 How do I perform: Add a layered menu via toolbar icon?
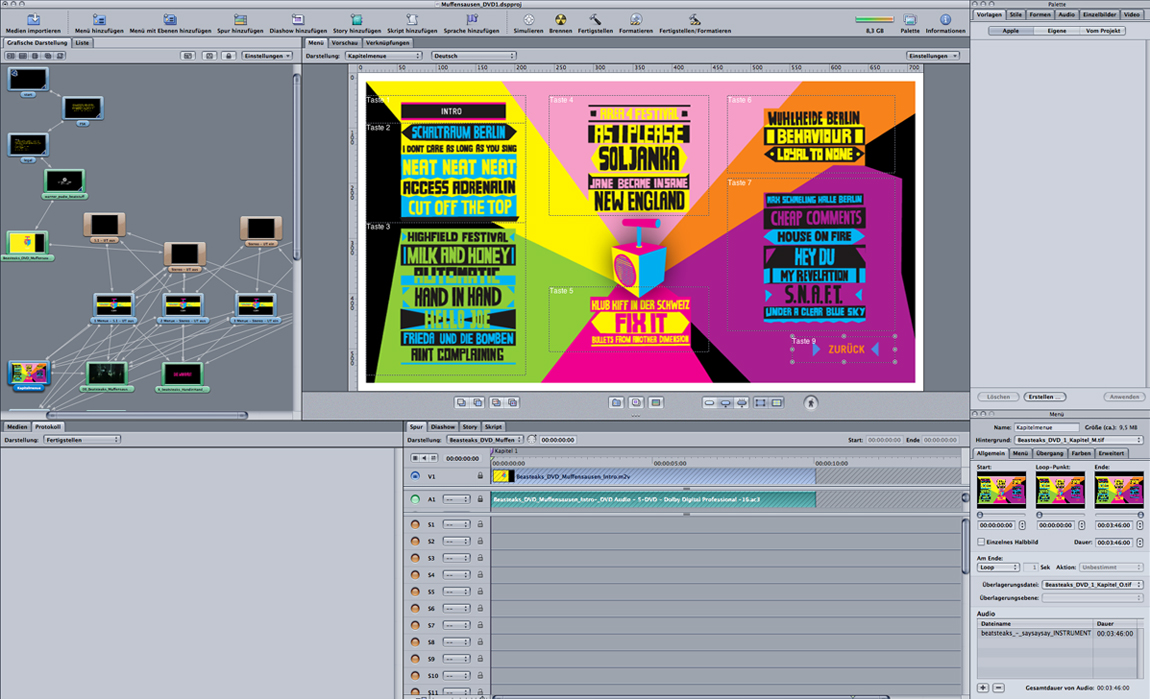tap(169, 20)
